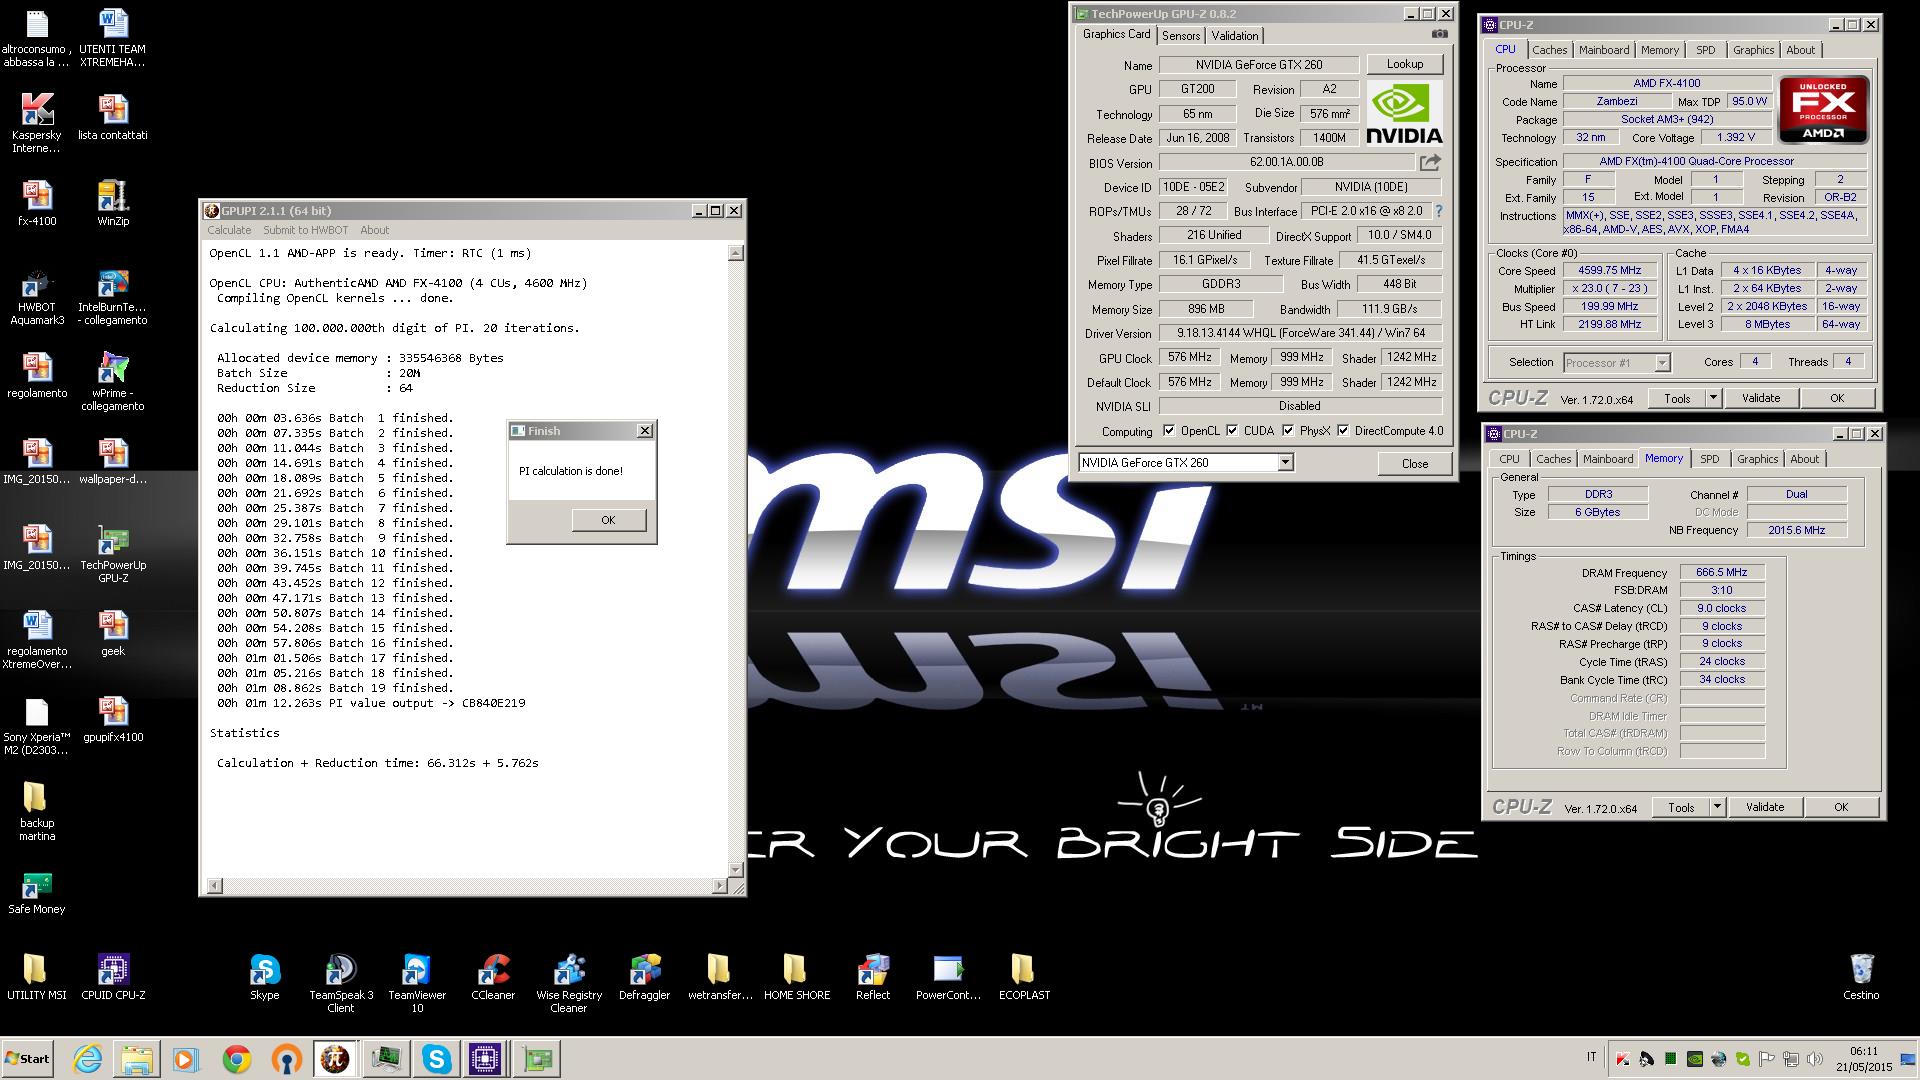The width and height of the screenshot is (1920, 1080).
Task: Click GPUPI vertical scrollbar up arrow
Action: point(736,254)
